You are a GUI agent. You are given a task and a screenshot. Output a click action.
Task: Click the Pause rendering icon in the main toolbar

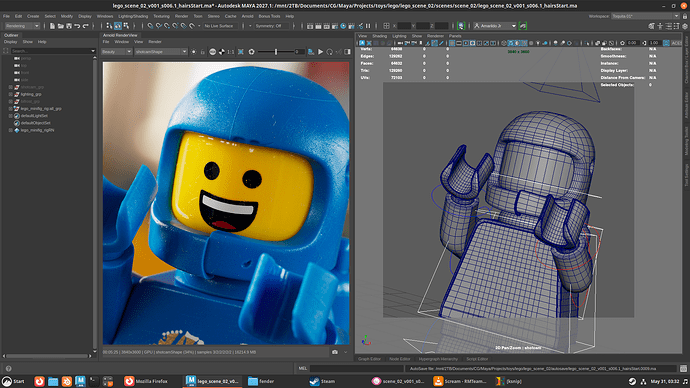(x=368, y=26)
